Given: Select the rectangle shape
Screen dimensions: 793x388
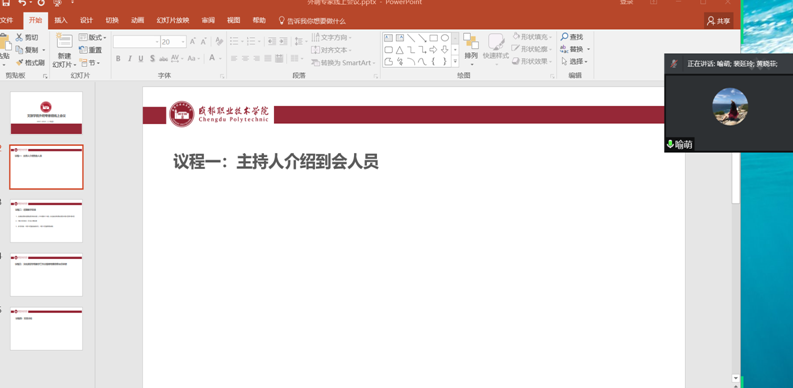Looking at the screenshot, I should pyautogui.click(x=433, y=38).
